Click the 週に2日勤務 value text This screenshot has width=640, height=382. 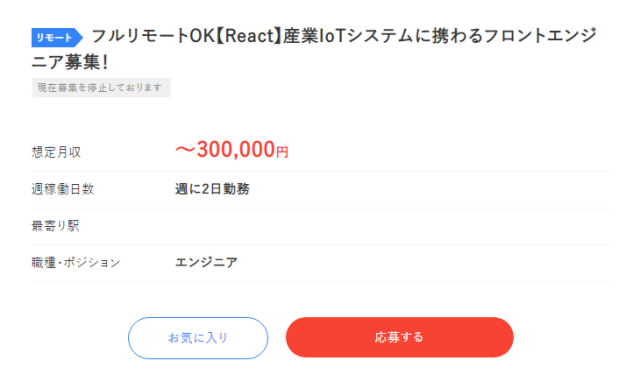(x=212, y=189)
